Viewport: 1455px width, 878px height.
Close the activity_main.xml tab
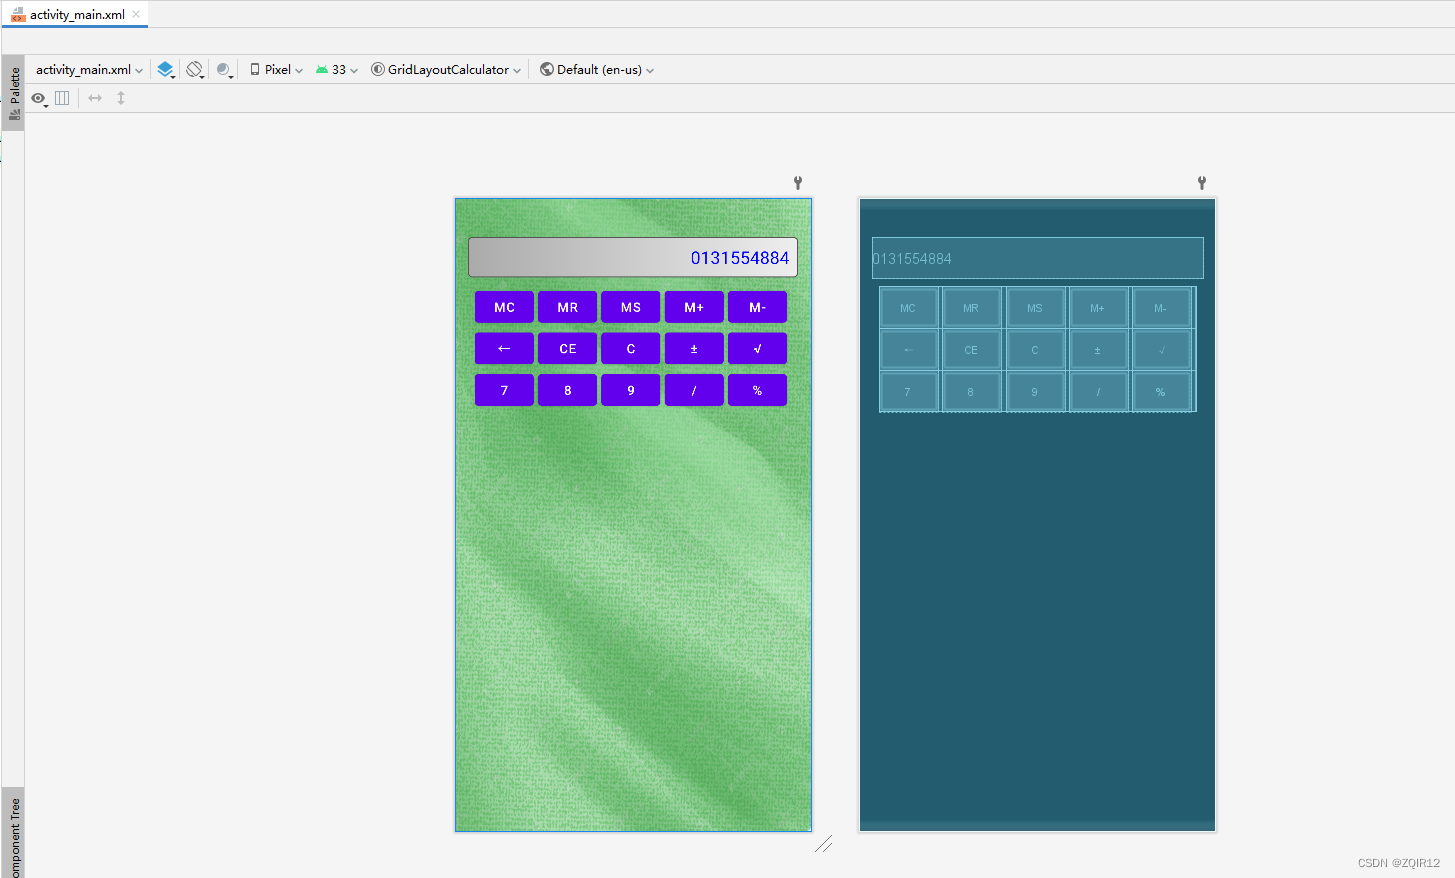tap(136, 14)
